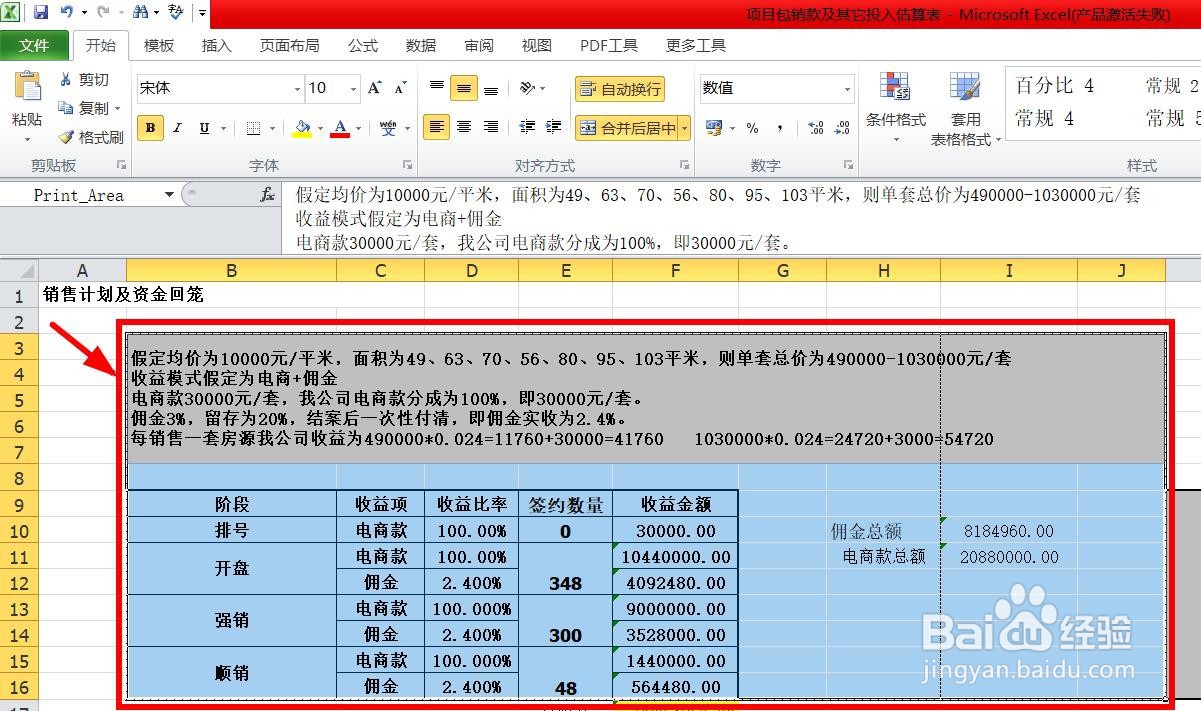Click the increase decimal places icon
This screenshot has width=1201, height=711.
817,128
